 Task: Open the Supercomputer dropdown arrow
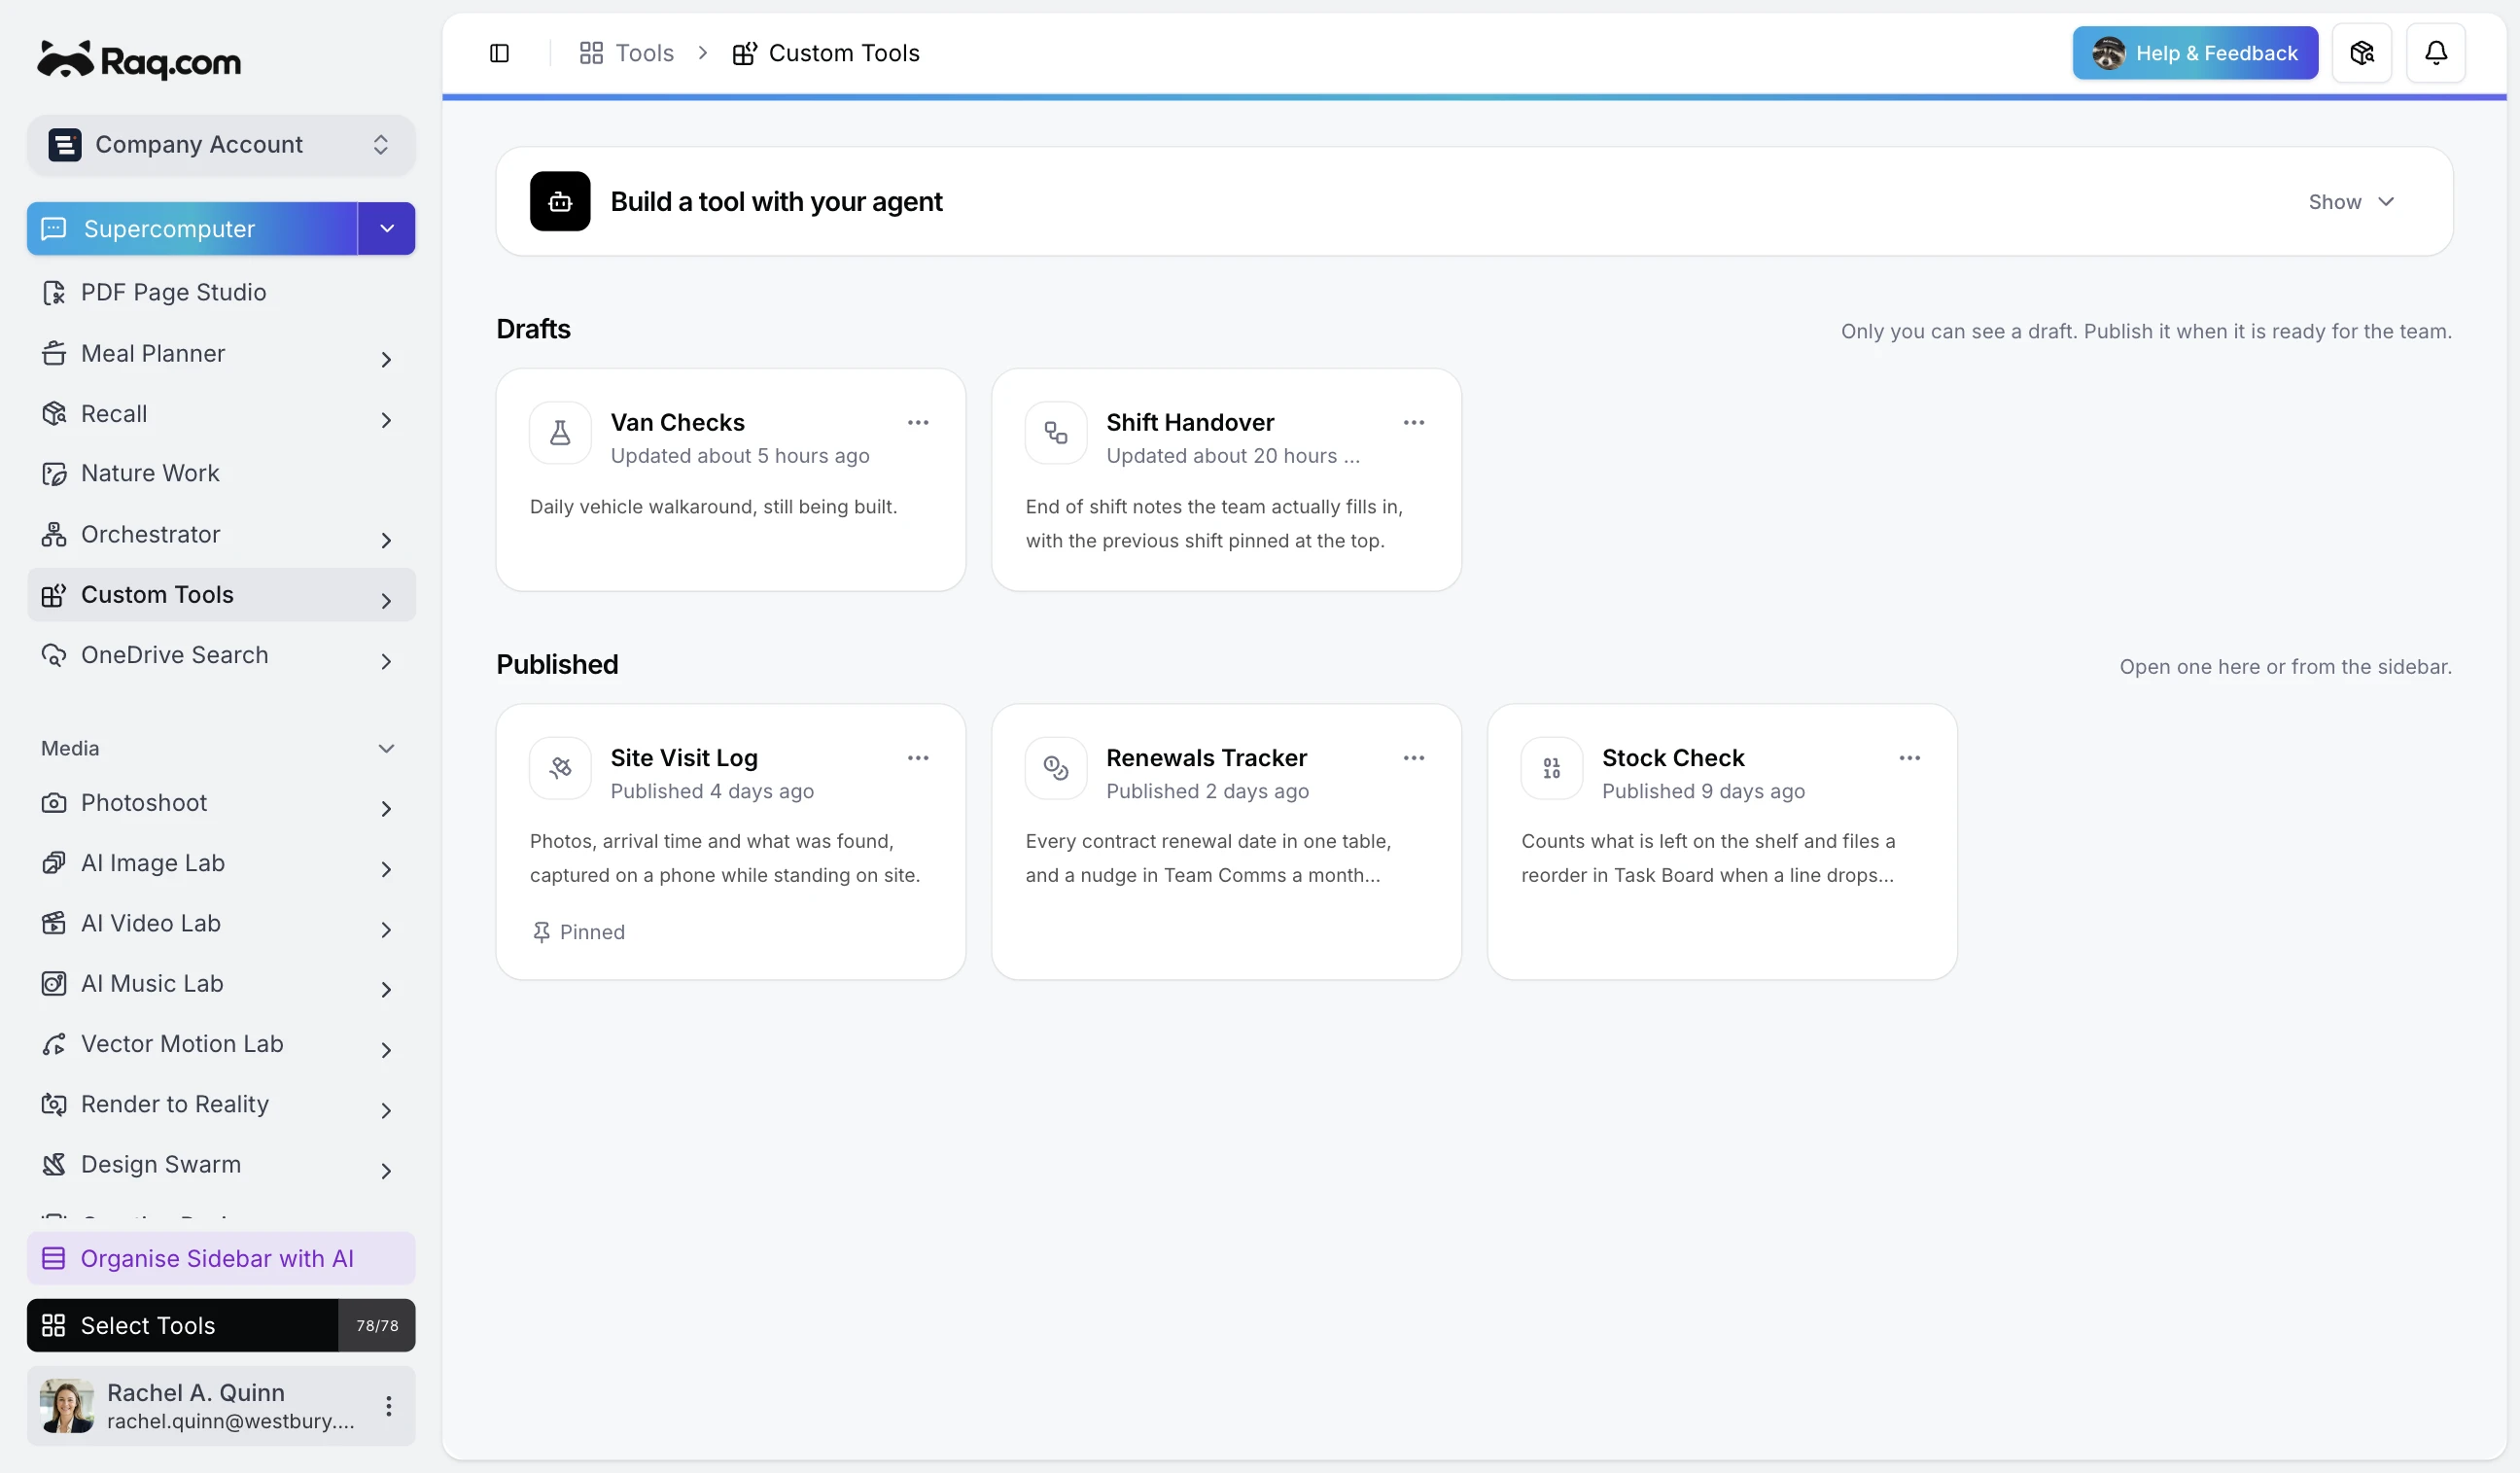(x=387, y=229)
